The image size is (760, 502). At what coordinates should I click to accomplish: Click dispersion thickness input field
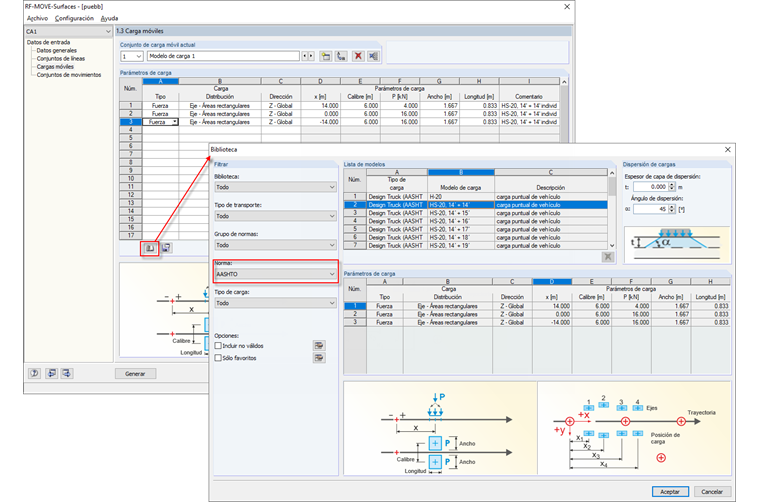[650, 187]
